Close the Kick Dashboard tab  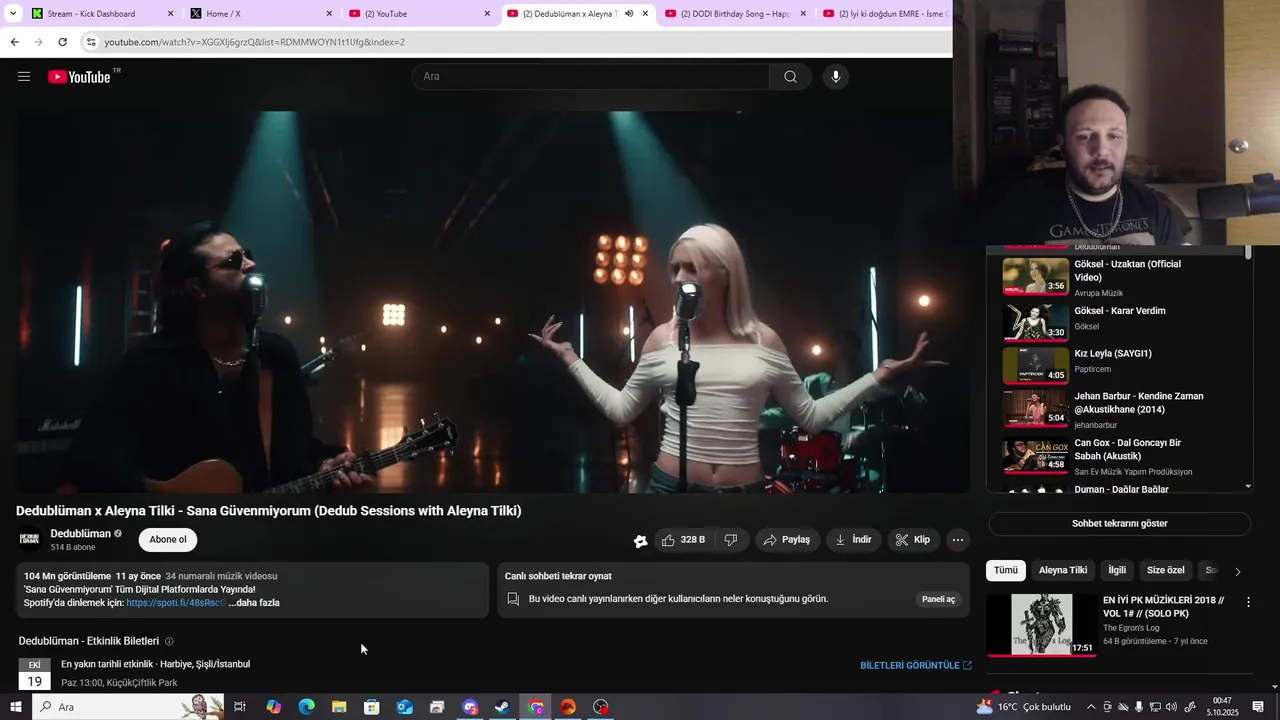[170, 14]
